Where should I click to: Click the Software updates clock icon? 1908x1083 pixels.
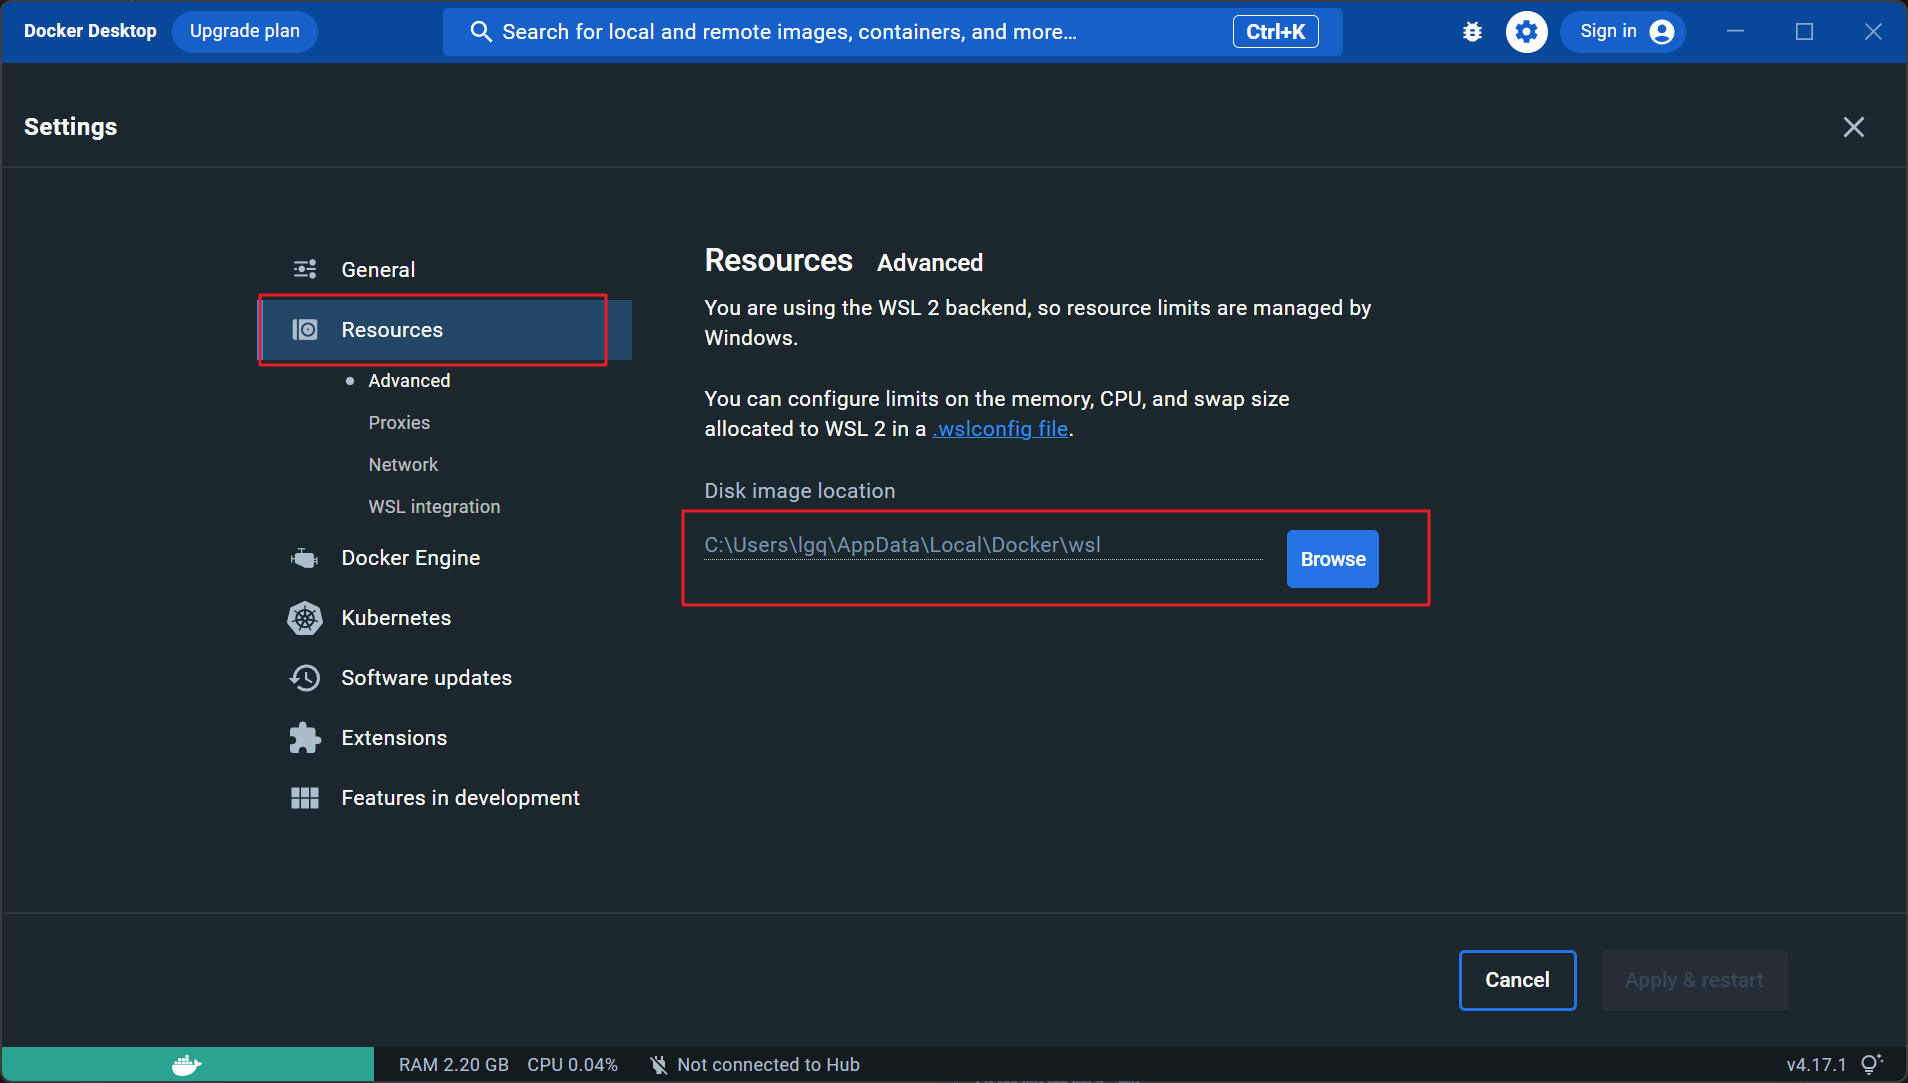[x=305, y=678]
